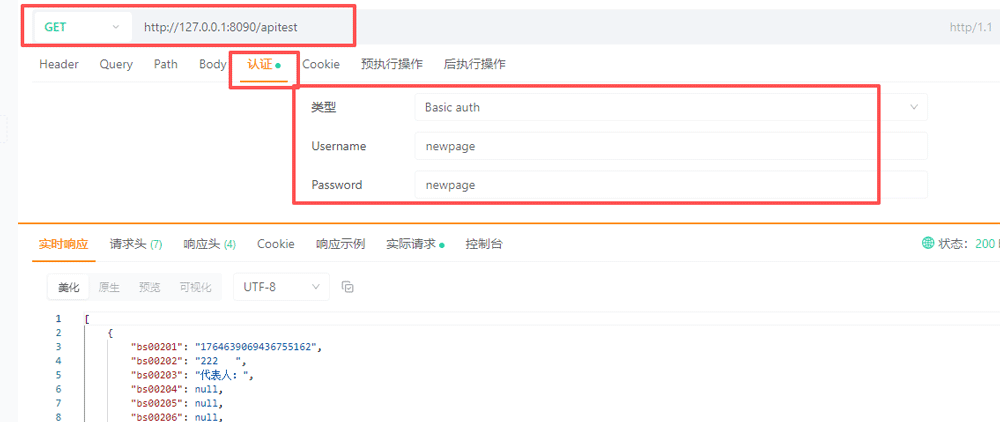Open the Body tab

tap(212, 64)
